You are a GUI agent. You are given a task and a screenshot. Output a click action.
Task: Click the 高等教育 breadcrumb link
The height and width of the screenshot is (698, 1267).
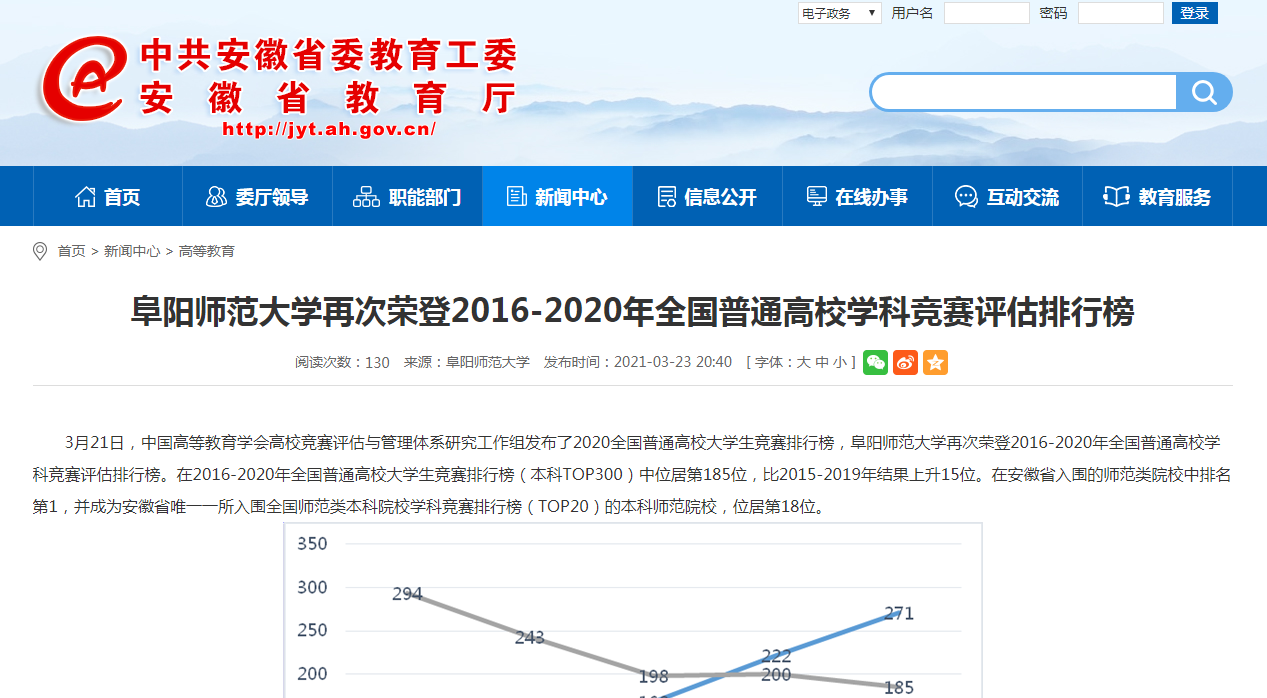(207, 251)
